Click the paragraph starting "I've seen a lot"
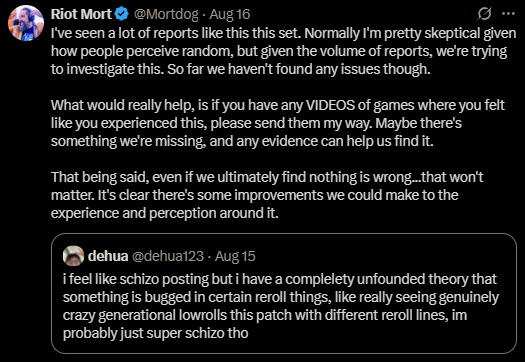This screenshot has height=362, width=525. coord(284,51)
